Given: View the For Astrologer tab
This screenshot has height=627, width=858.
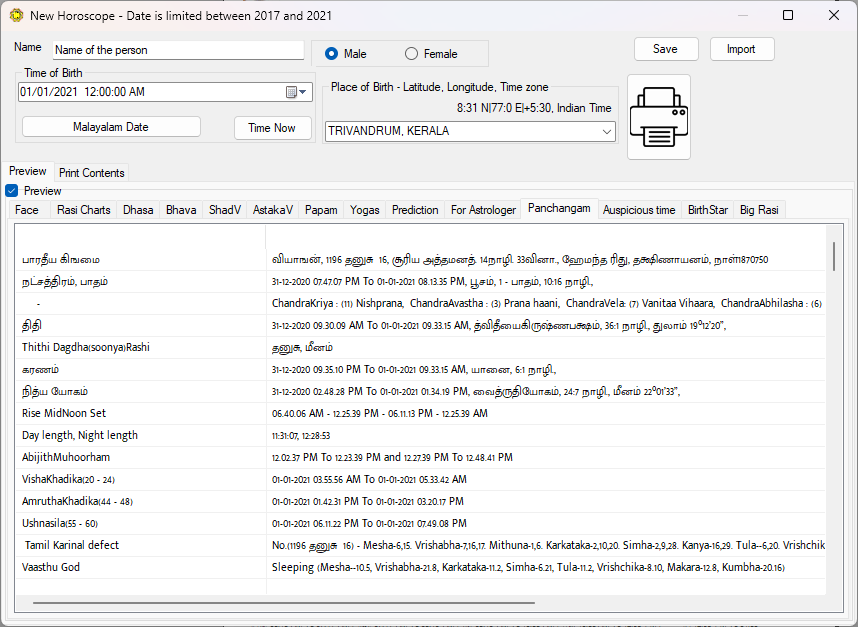Looking at the screenshot, I should tap(483, 210).
